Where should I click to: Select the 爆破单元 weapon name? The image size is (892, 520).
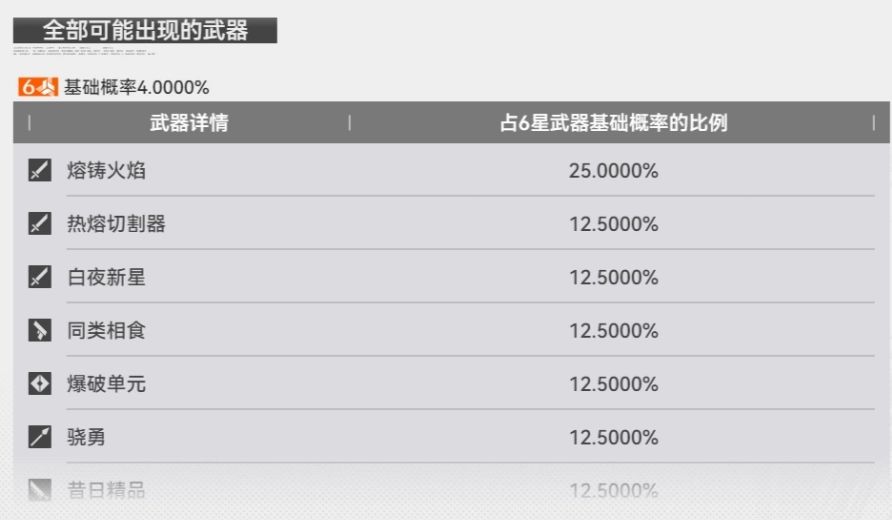click(106, 384)
